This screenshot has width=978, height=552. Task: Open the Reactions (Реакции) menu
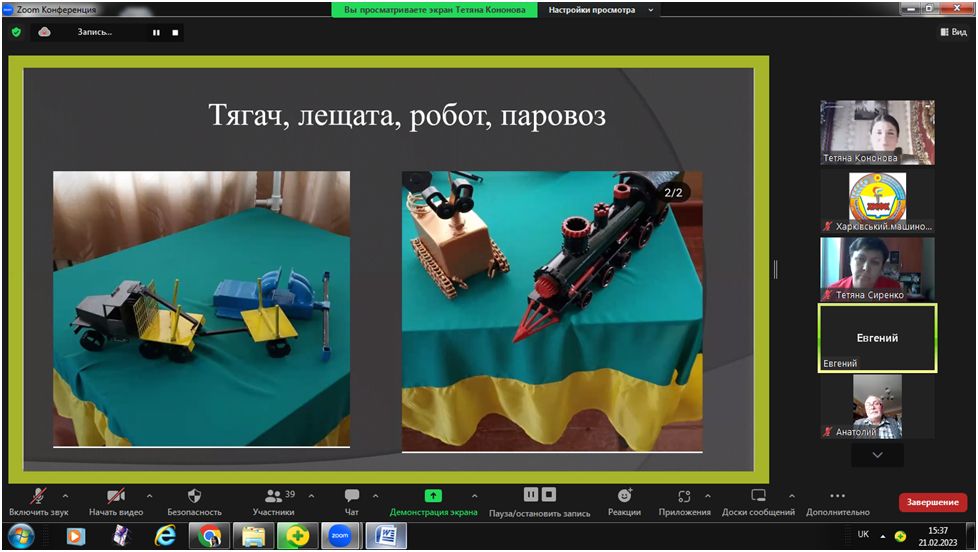point(624,502)
